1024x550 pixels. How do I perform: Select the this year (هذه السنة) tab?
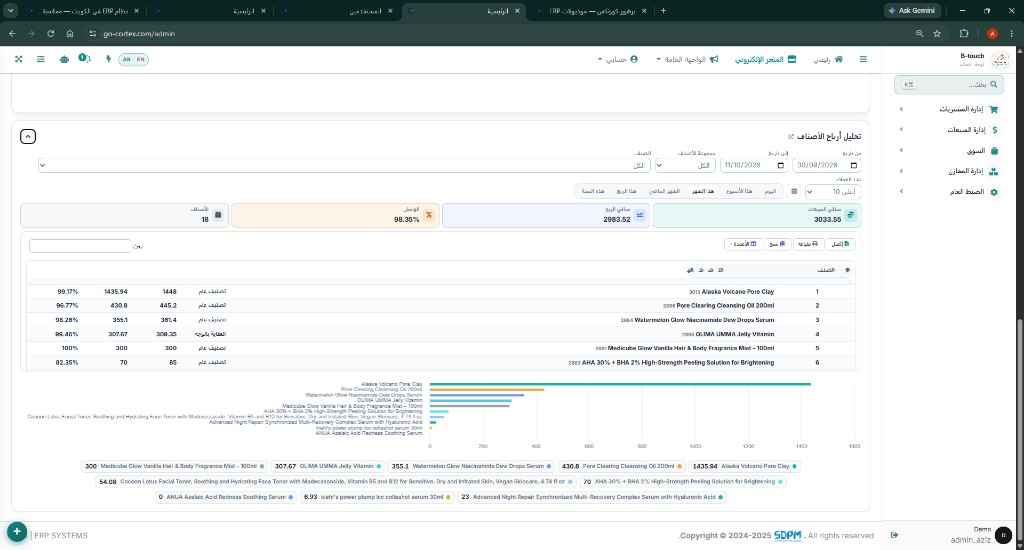pyautogui.click(x=593, y=191)
